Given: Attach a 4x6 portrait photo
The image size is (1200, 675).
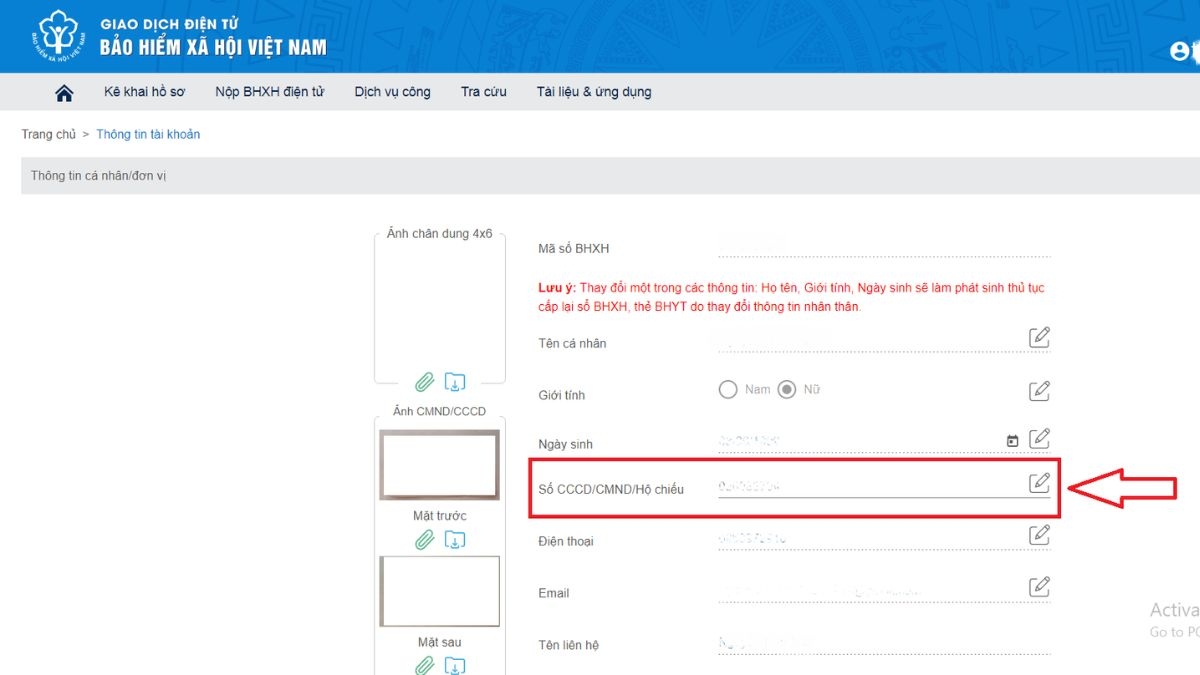Looking at the screenshot, I should click(425, 382).
